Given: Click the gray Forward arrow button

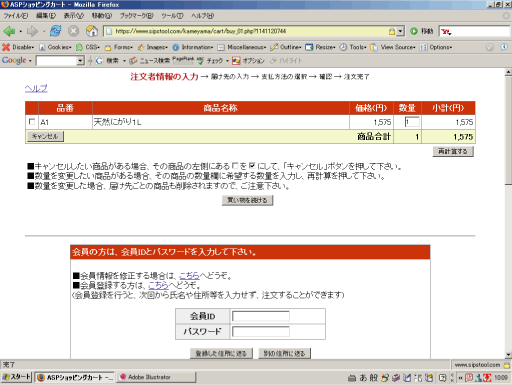Looking at the screenshot, I should 32,31.
